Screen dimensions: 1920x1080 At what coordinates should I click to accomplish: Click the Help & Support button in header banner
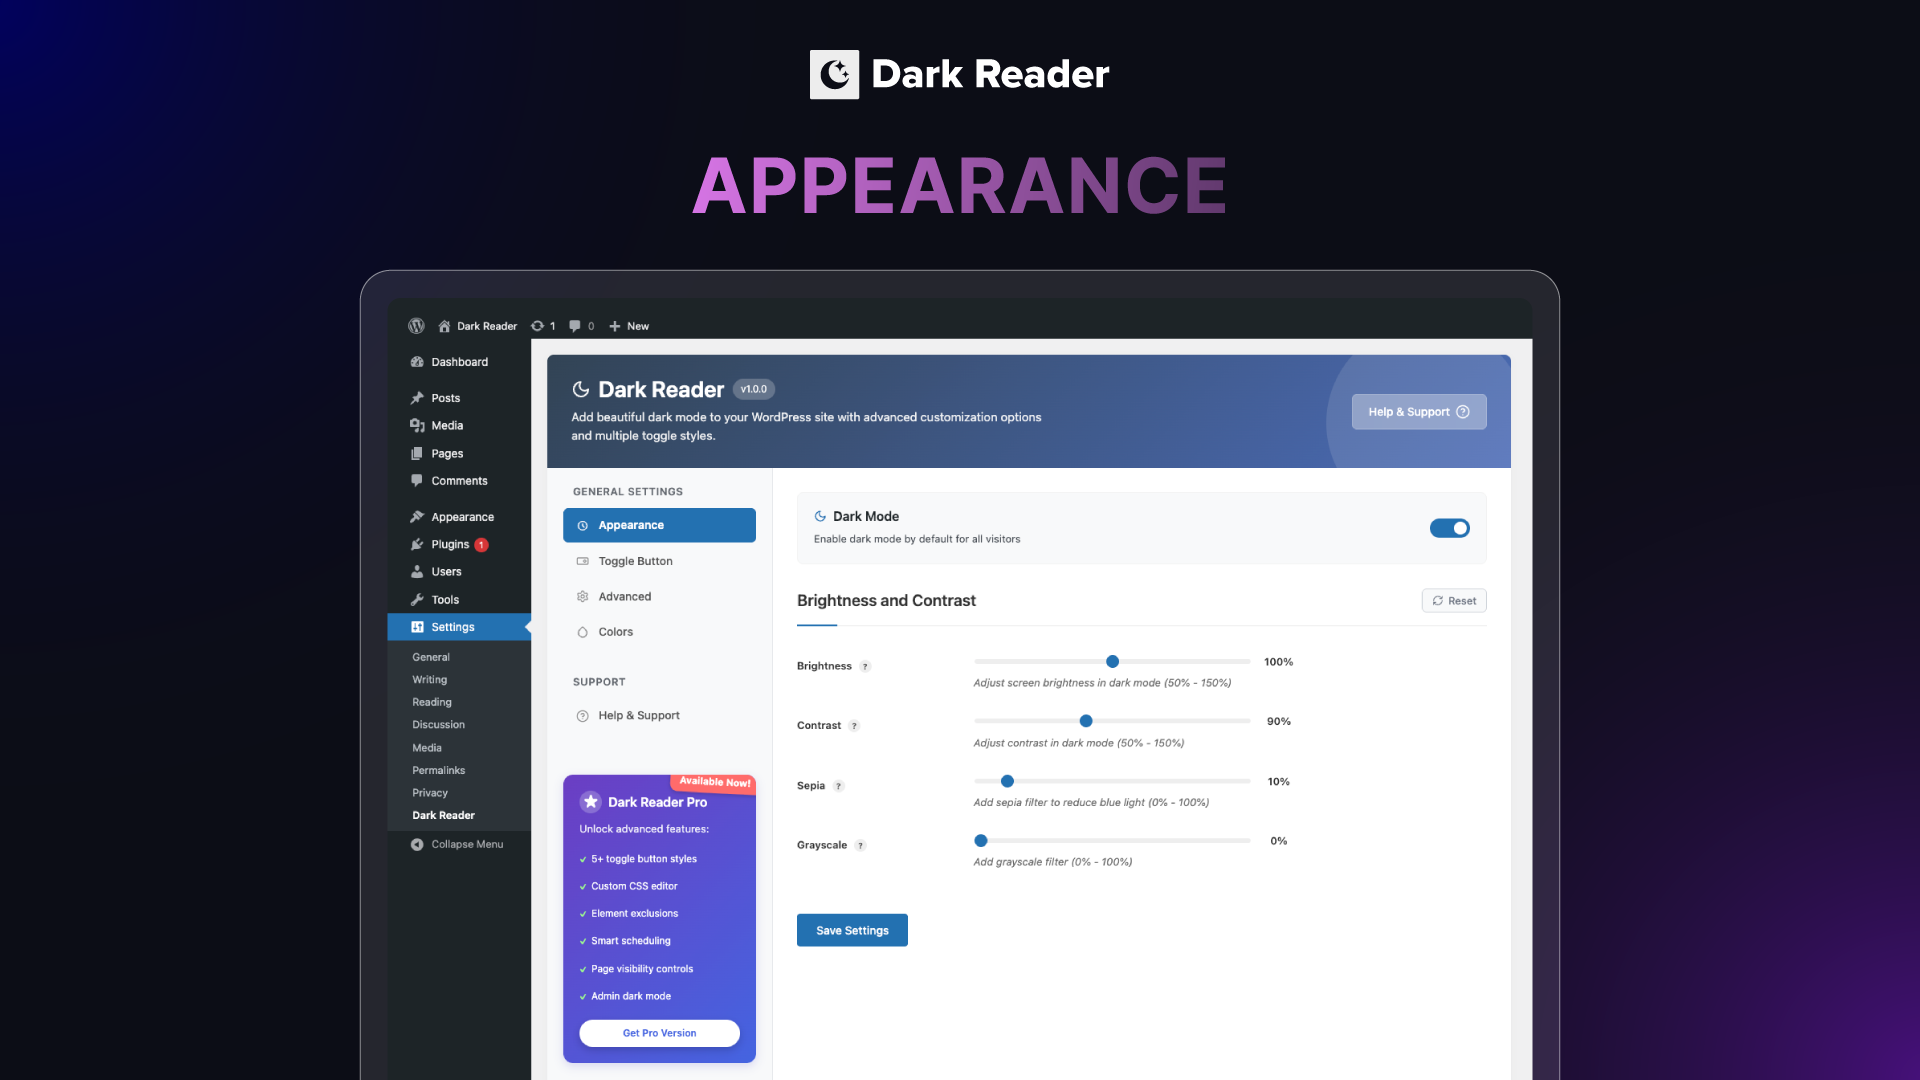coord(1419,412)
